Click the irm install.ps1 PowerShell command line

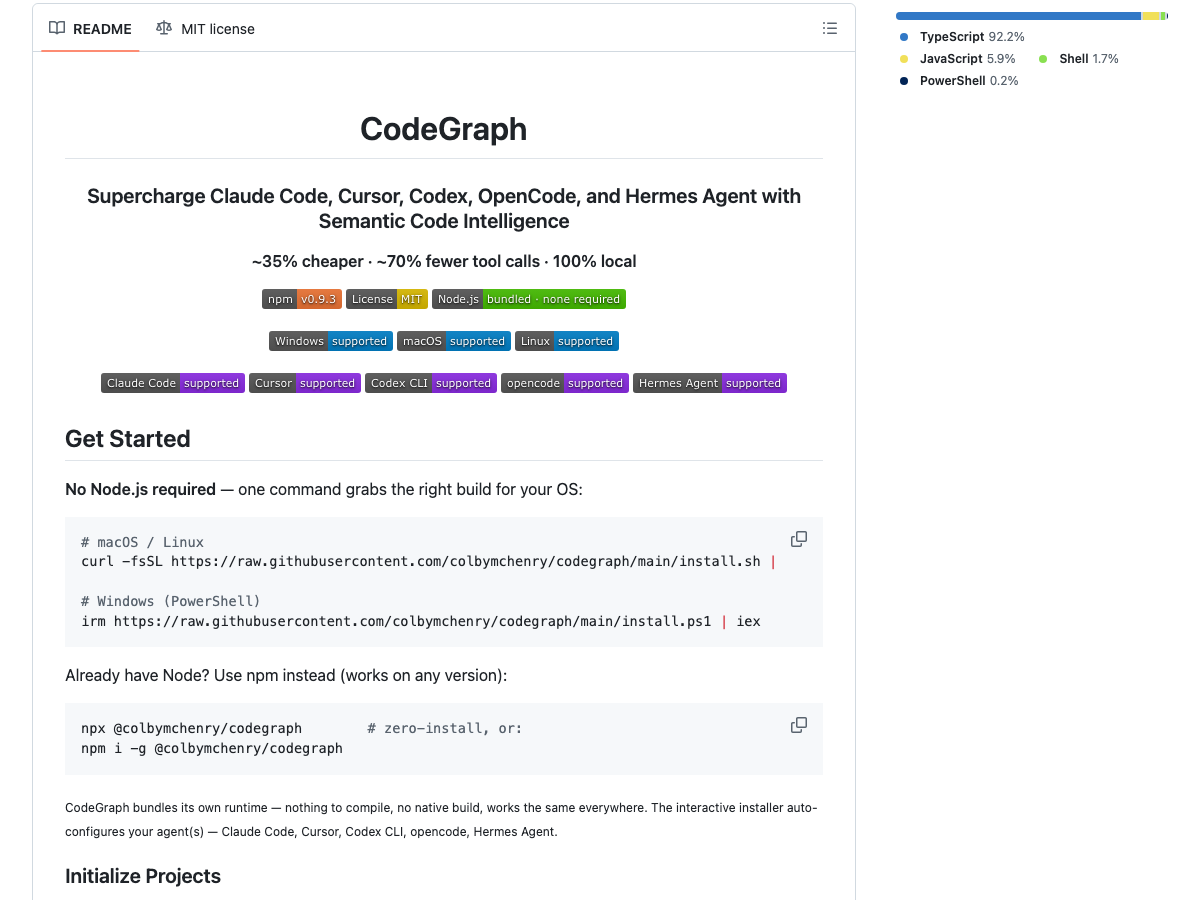click(x=421, y=621)
